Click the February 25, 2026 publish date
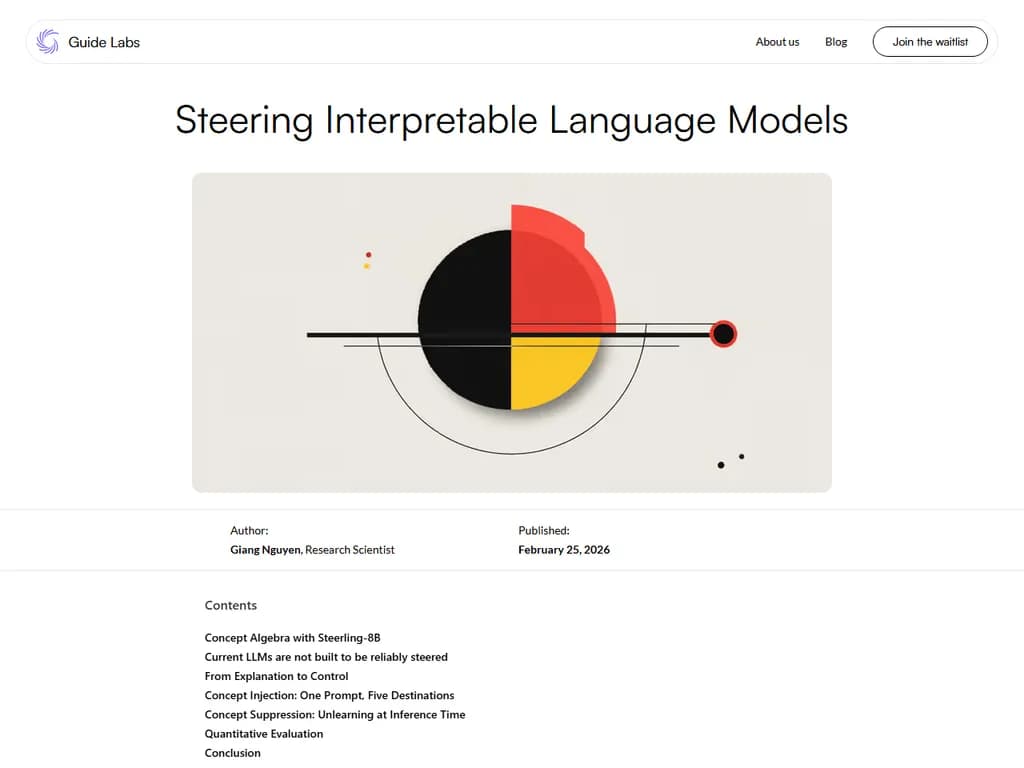Screen dimensions: 1024x768 point(564,550)
